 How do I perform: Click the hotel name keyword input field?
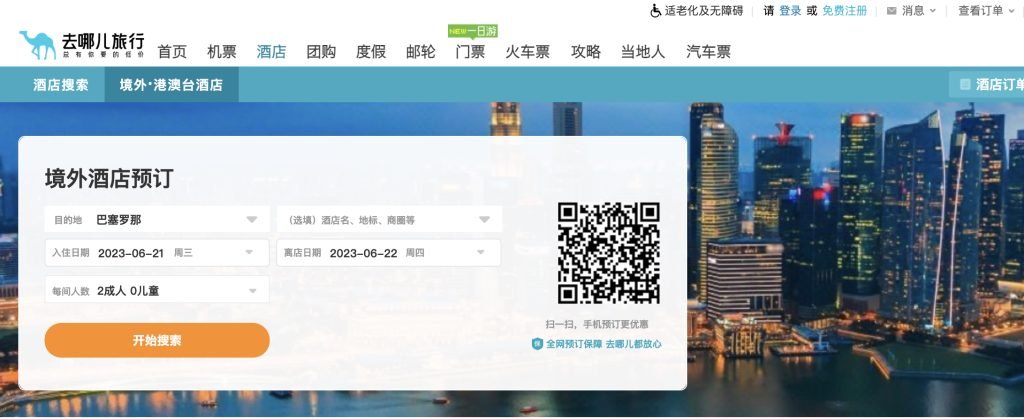[390, 219]
